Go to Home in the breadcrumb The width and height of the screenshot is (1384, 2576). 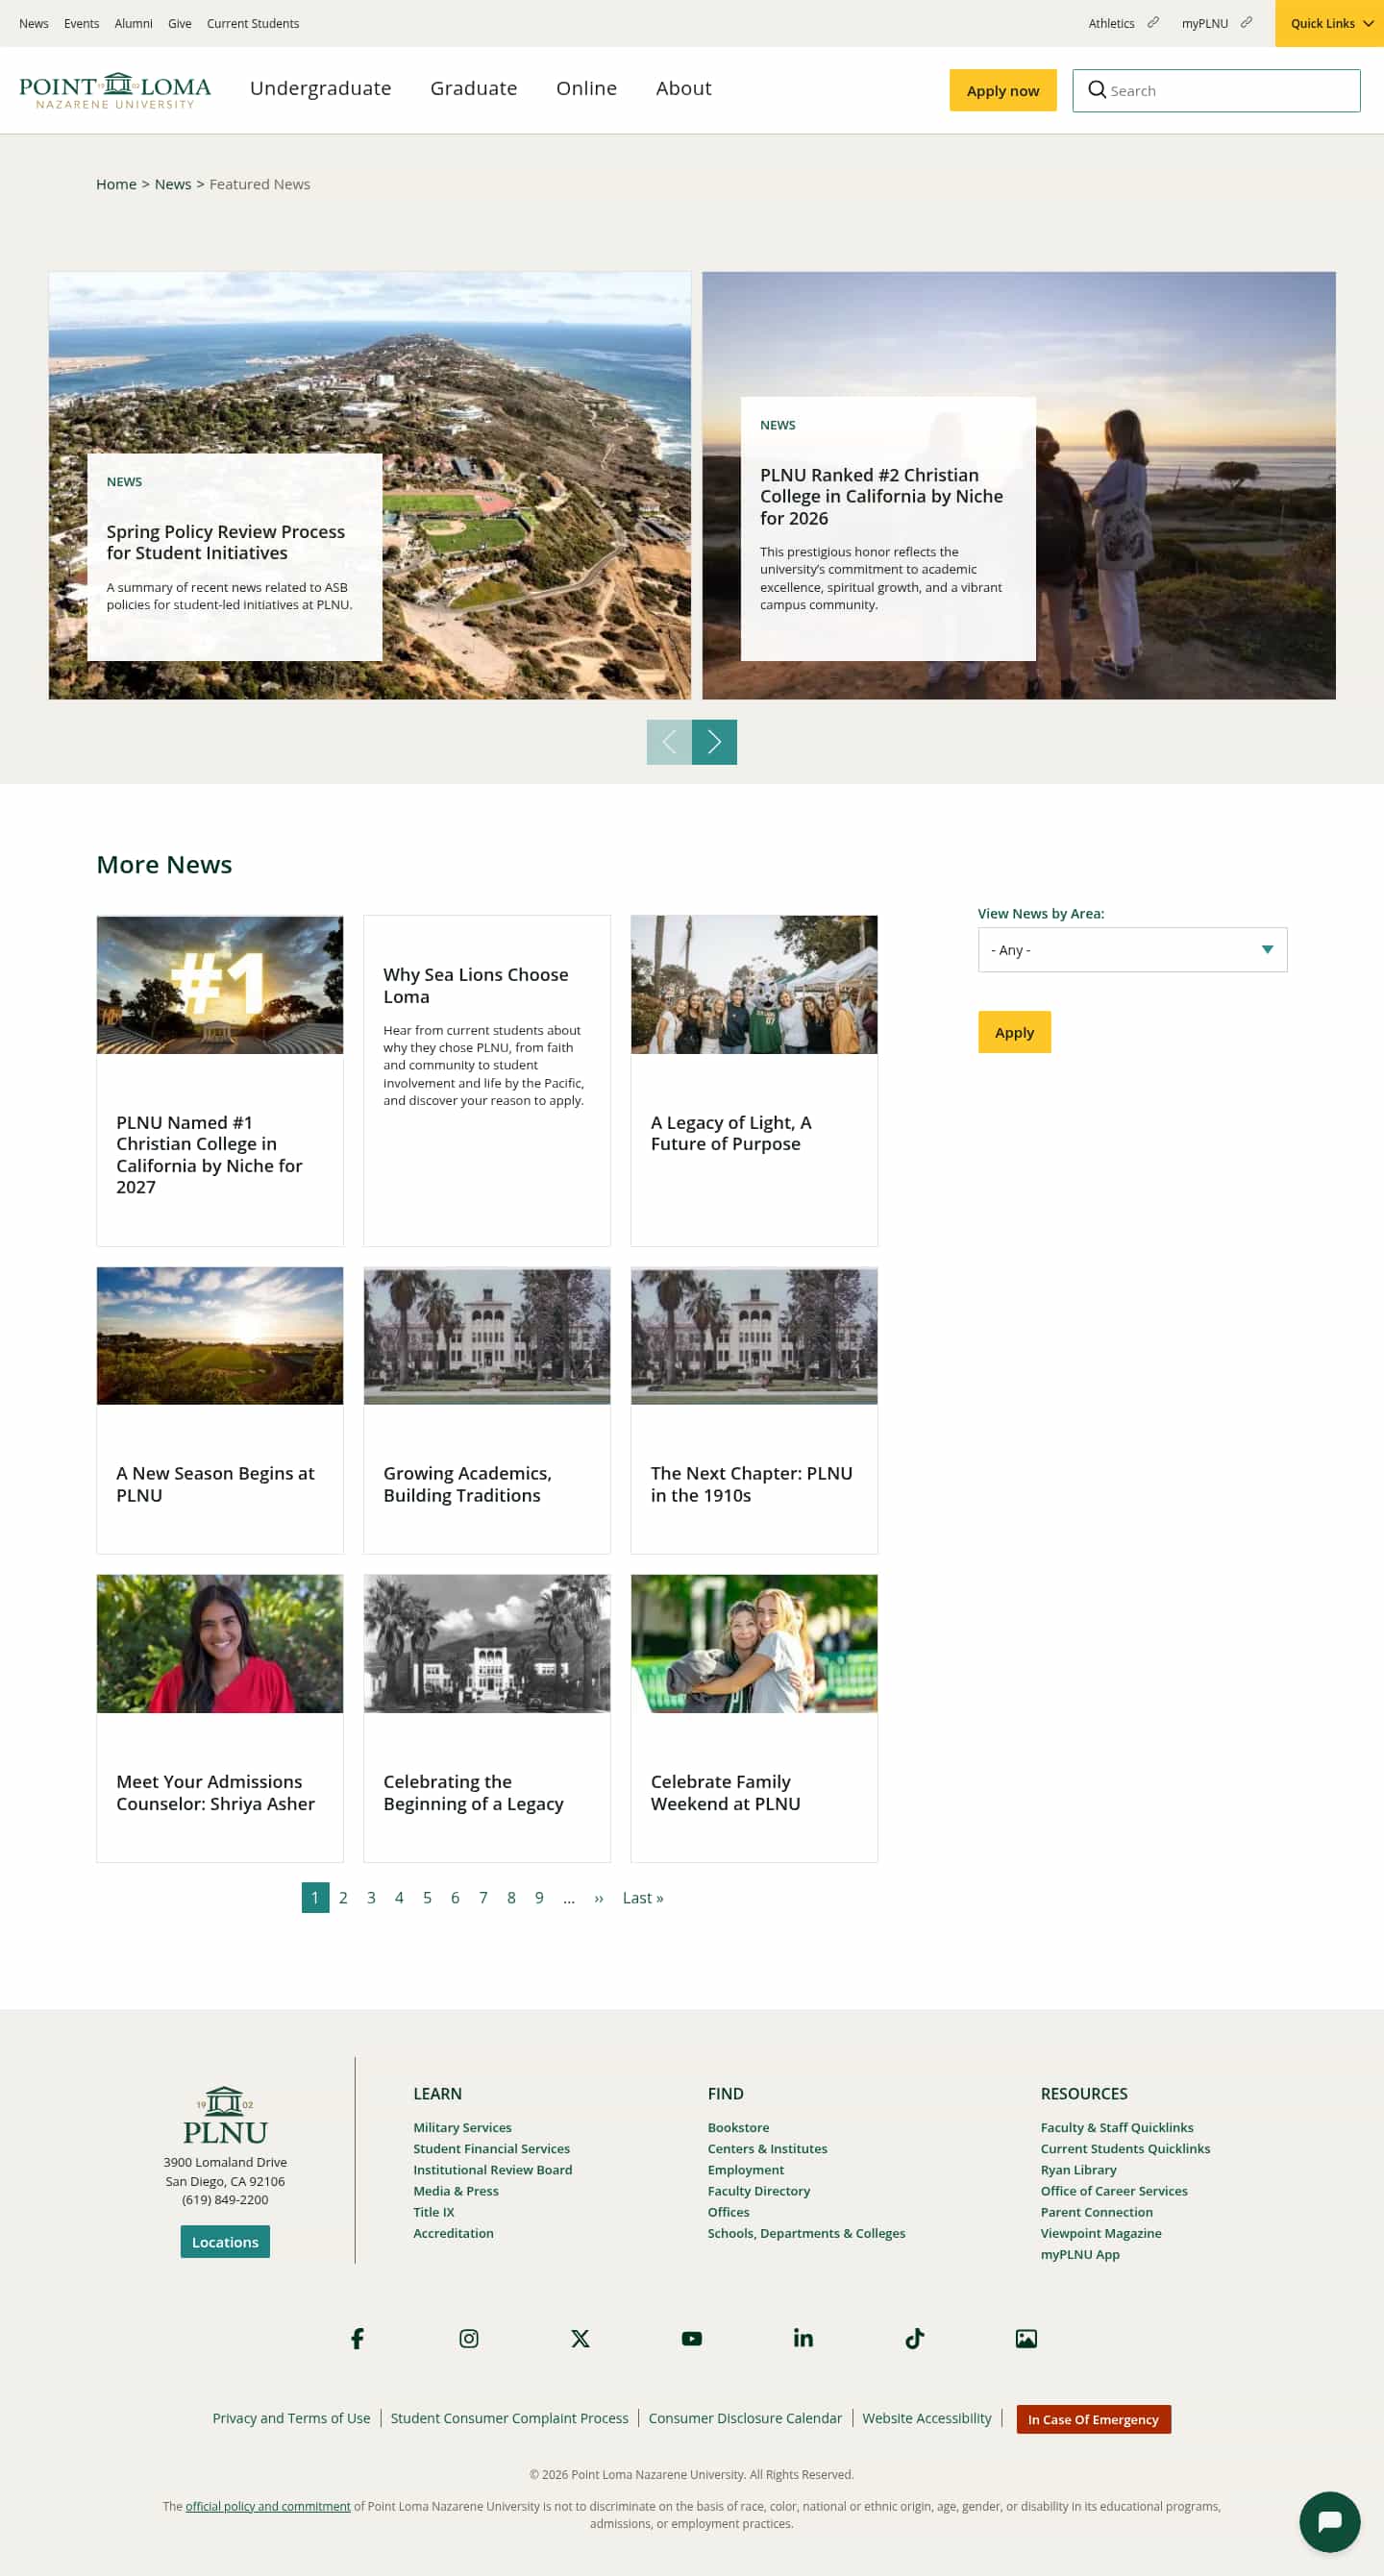click(x=116, y=184)
